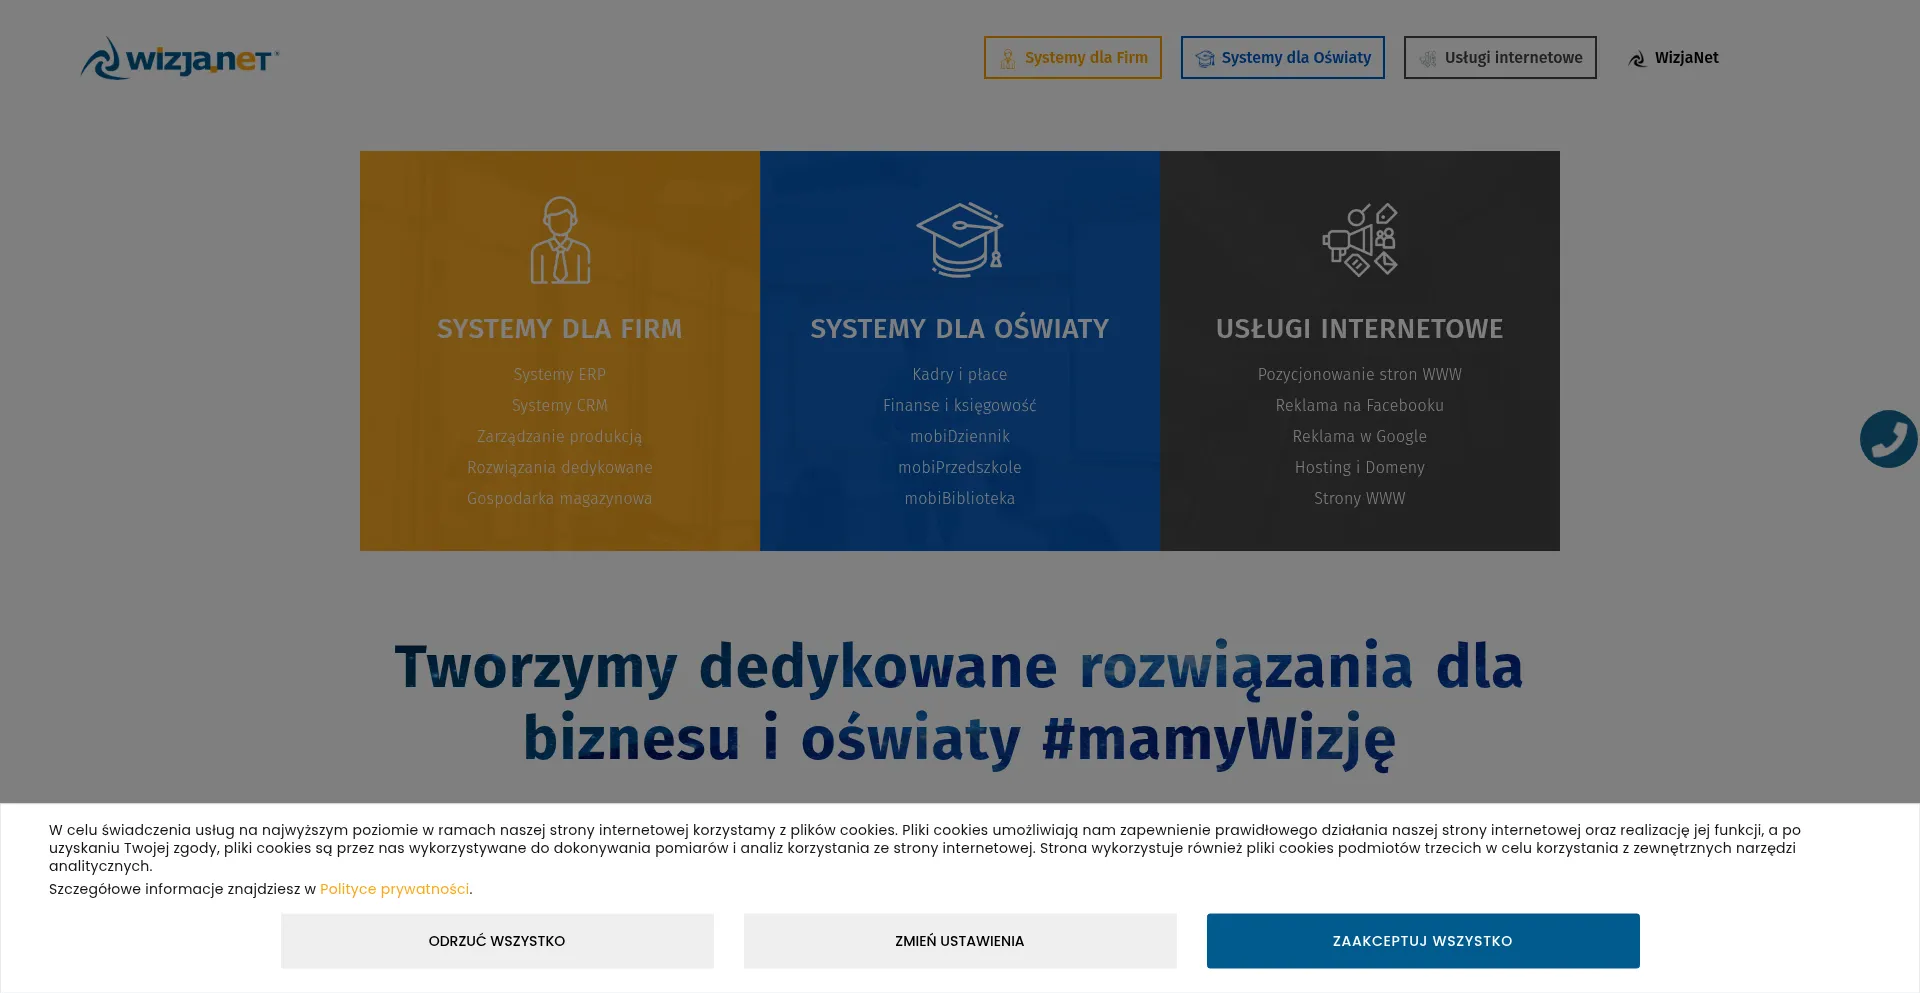Open the floating phone contact icon

(x=1888, y=438)
